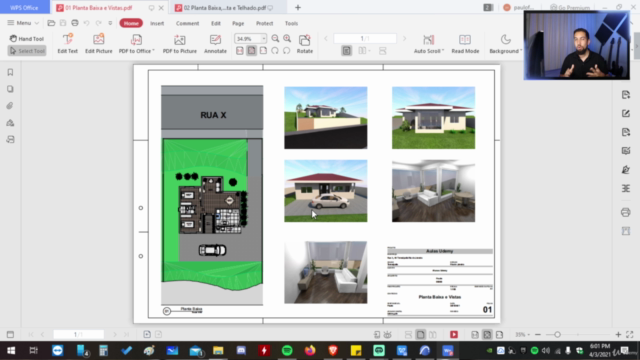
Task: Undo the last action
Action: [x=87, y=23]
